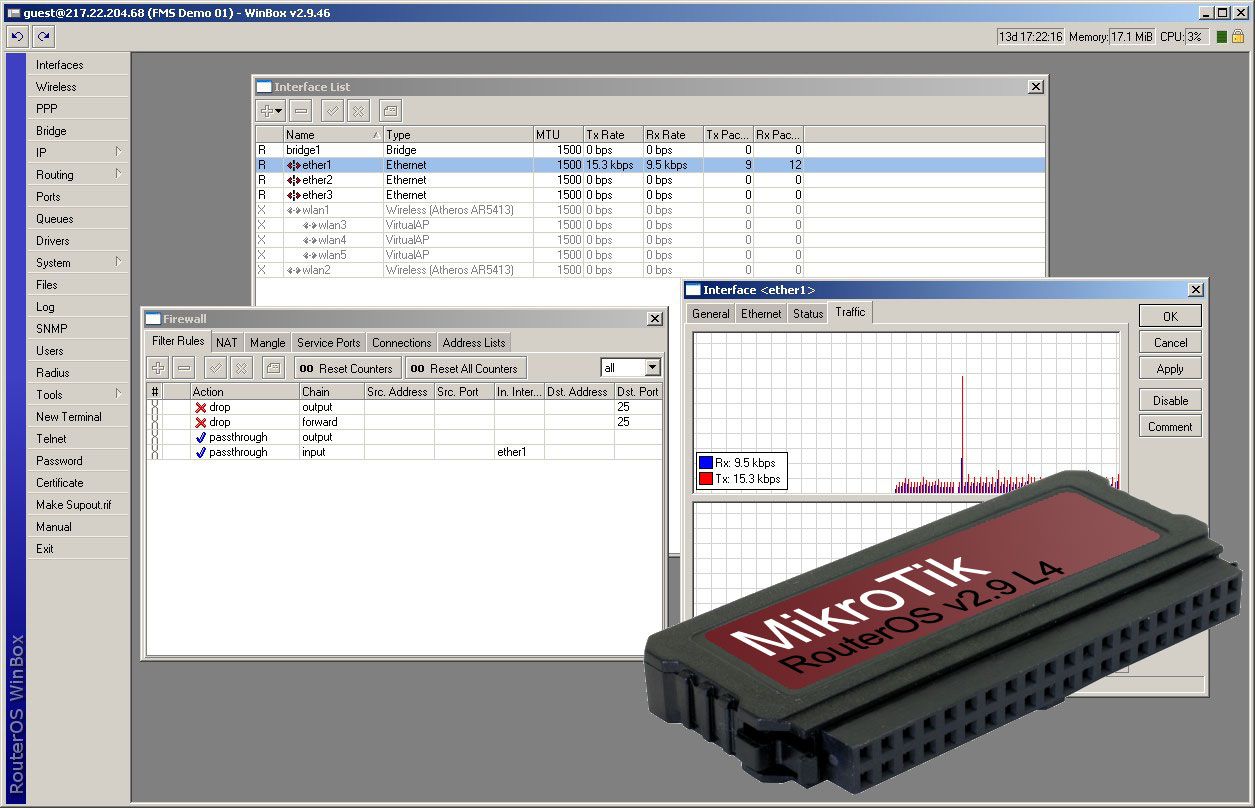This screenshot has height=808, width=1255.
Task: Click OK in the ether1 interface dialog
Action: (x=1170, y=316)
